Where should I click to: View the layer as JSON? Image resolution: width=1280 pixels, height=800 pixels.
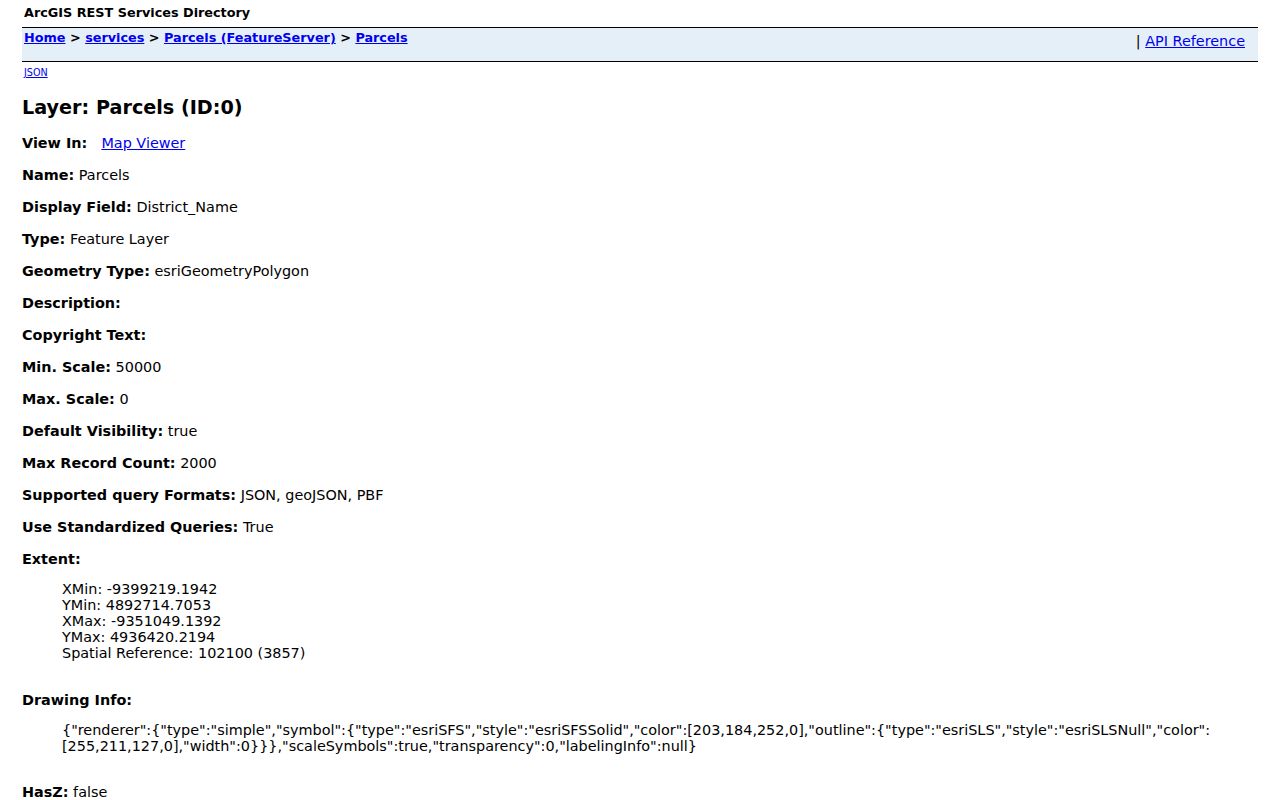(x=35, y=72)
